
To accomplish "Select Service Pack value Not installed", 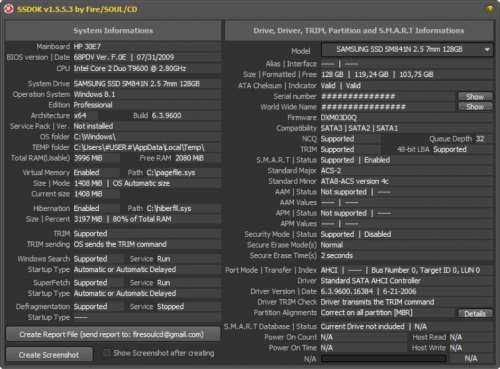I will click(93, 126).
